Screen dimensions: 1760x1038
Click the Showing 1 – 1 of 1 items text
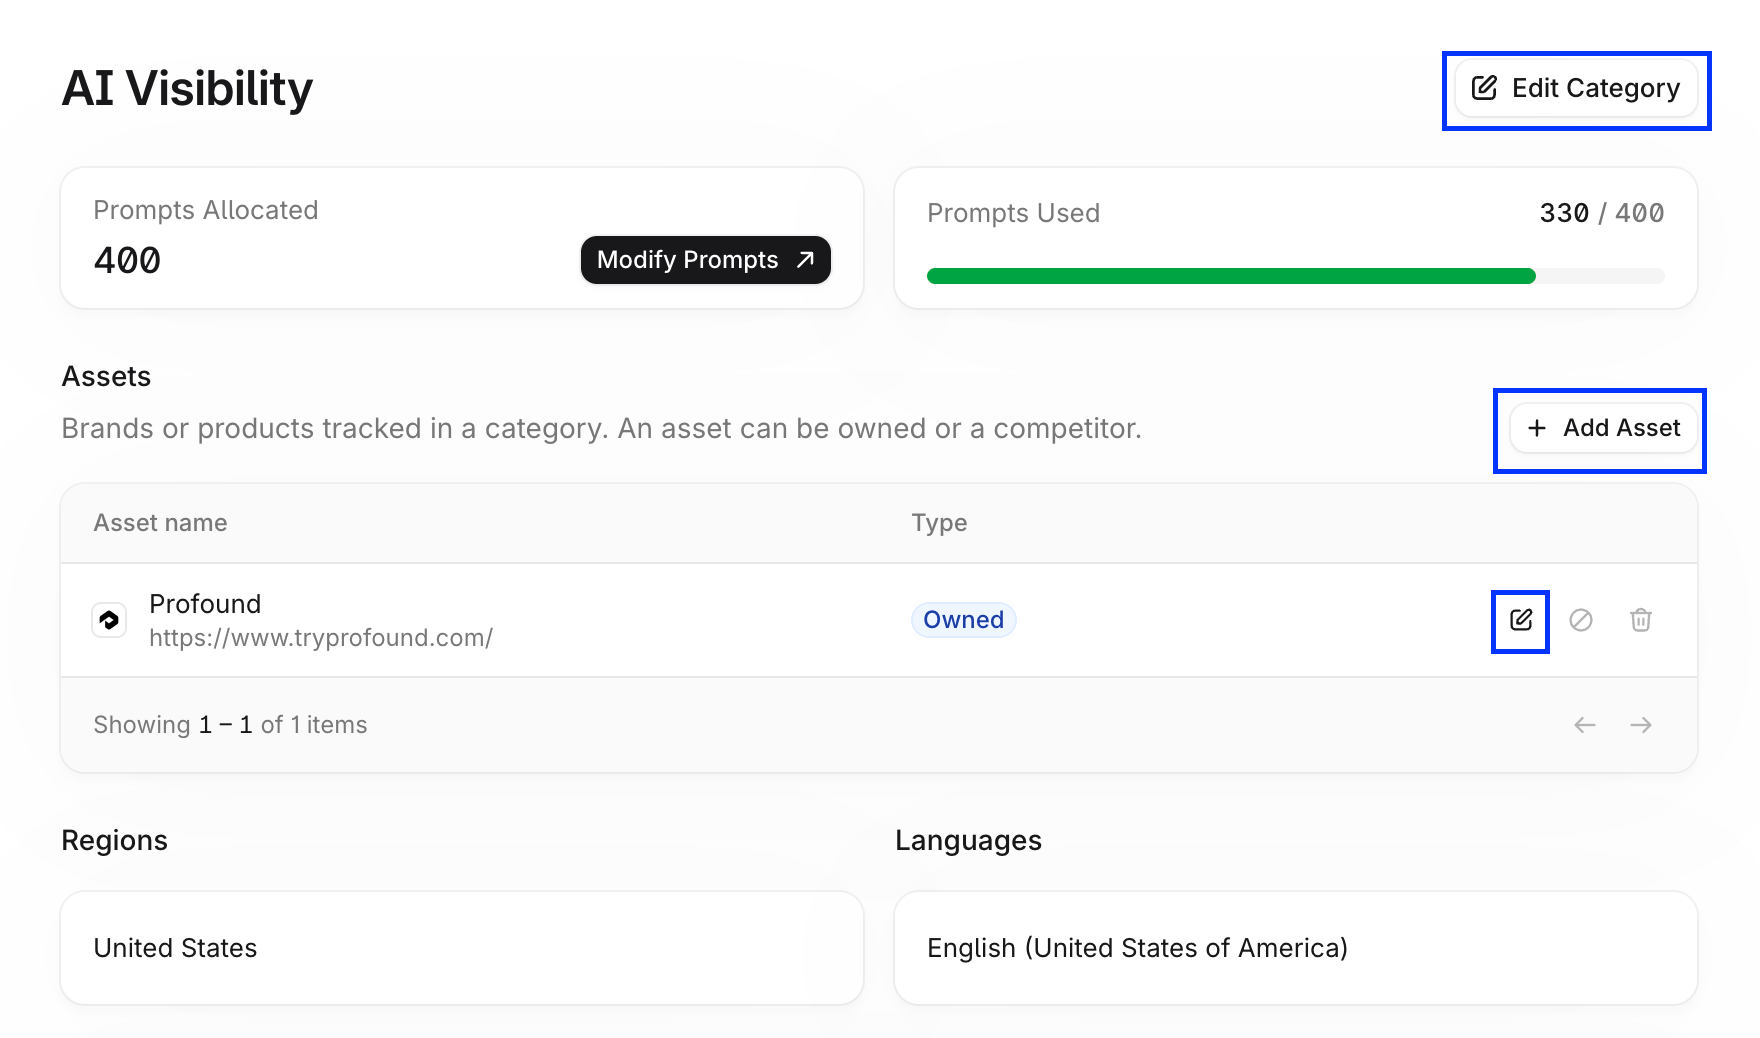click(x=230, y=725)
